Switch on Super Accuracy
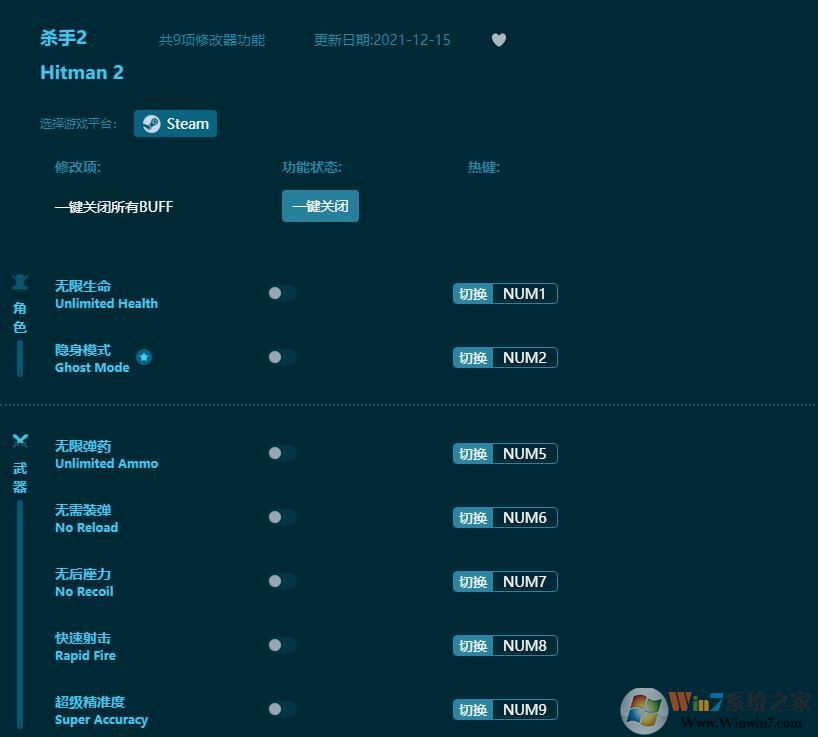The image size is (818, 737). pos(281,709)
